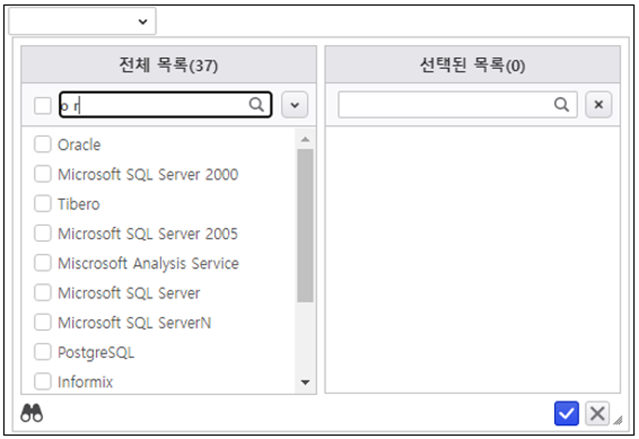Click the magnifier icon in the full list search
The width and height of the screenshot is (639, 439).
tap(256, 105)
